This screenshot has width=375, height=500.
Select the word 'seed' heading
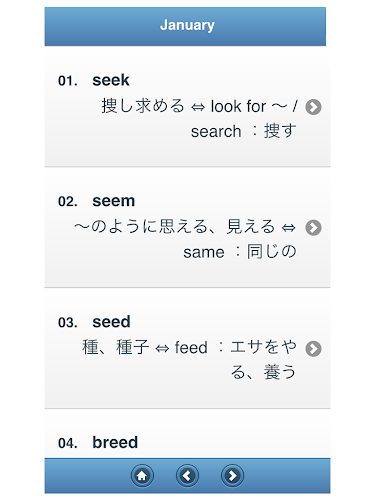[111, 322]
